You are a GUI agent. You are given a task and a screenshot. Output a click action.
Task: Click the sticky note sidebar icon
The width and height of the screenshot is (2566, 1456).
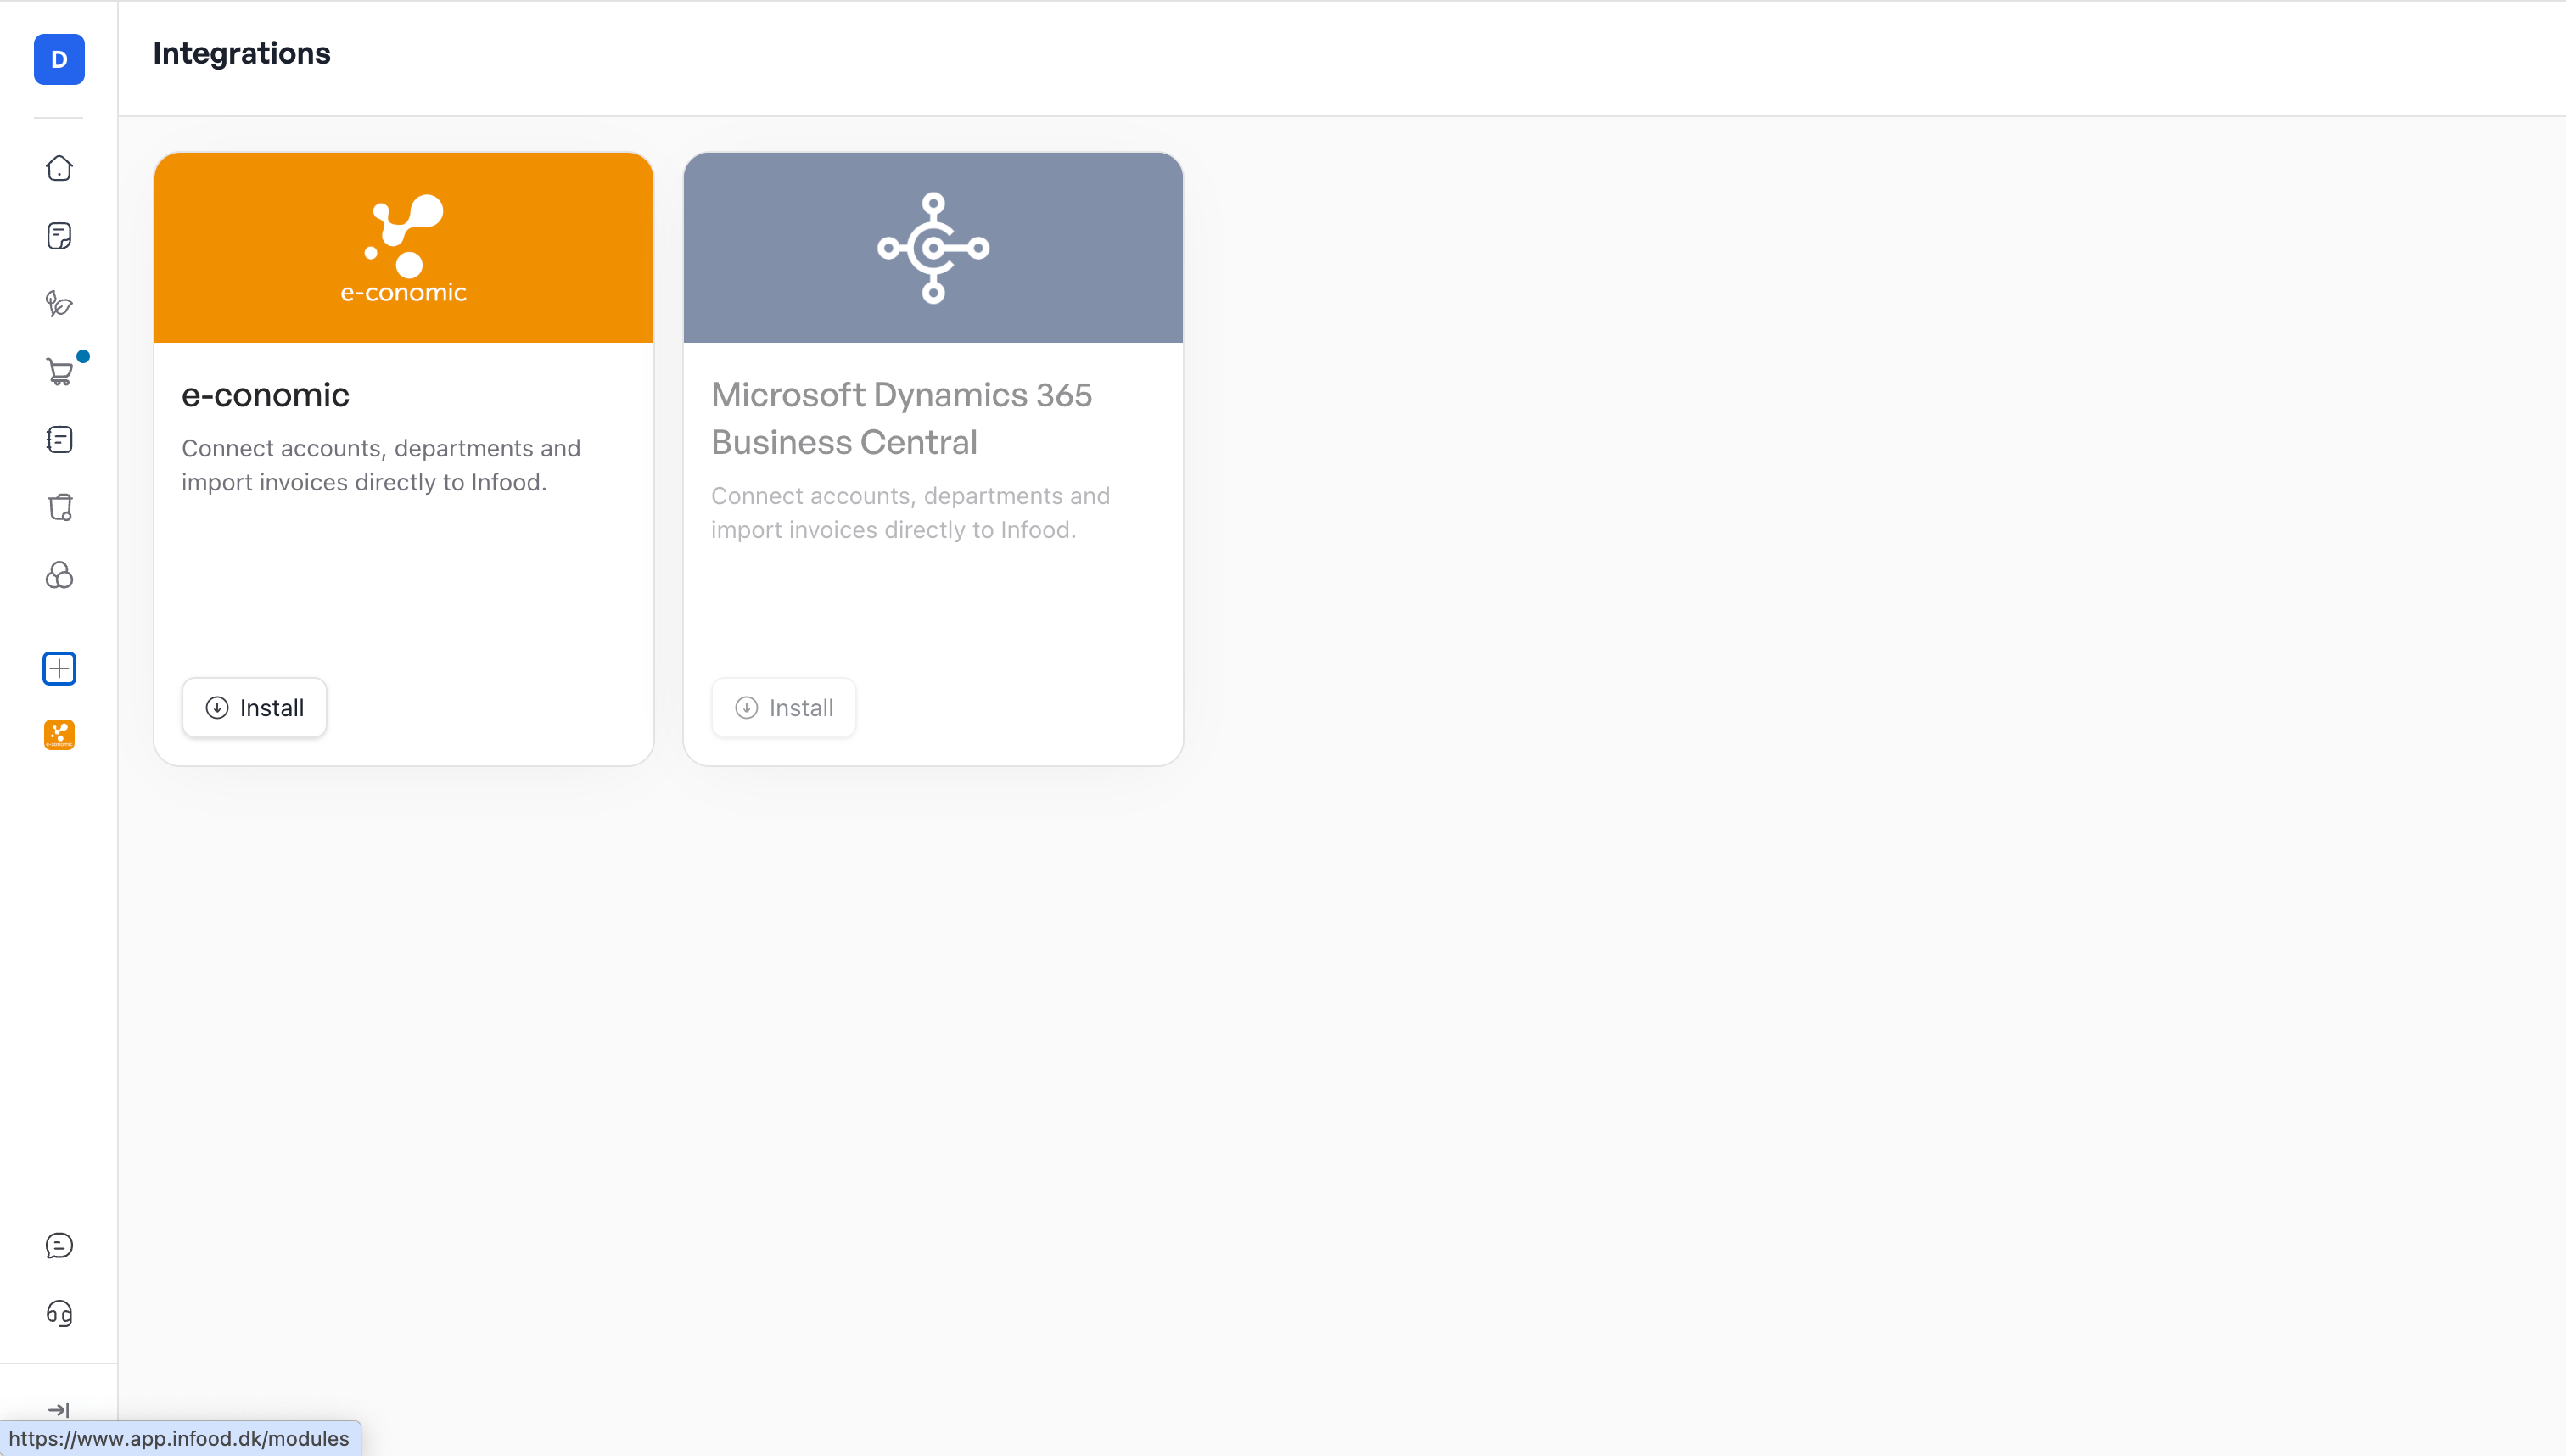tap(59, 236)
